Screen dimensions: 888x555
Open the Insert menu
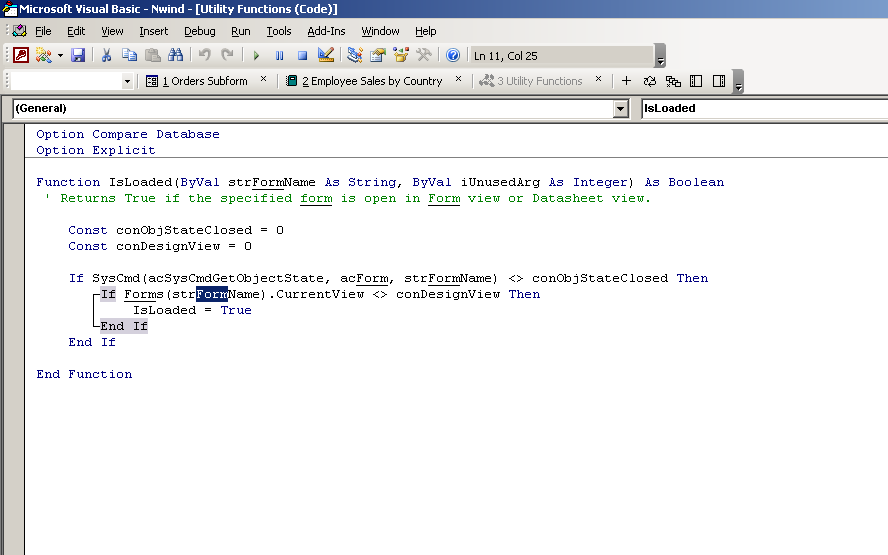pyautogui.click(x=153, y=31)
